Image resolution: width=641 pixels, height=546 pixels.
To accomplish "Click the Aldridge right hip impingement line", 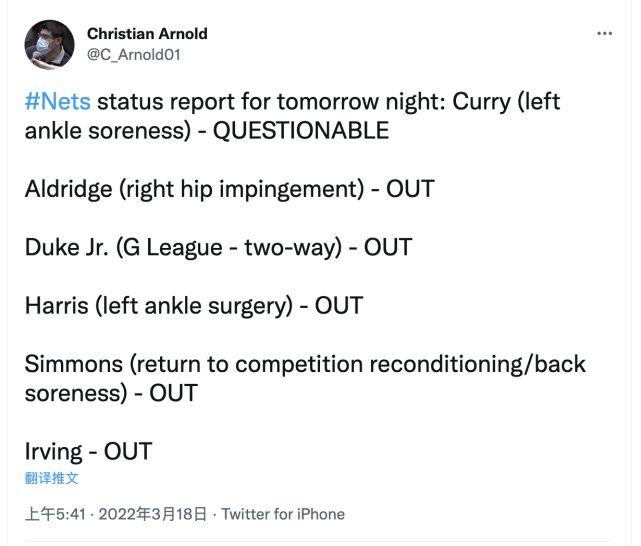I will pos(229,189).
